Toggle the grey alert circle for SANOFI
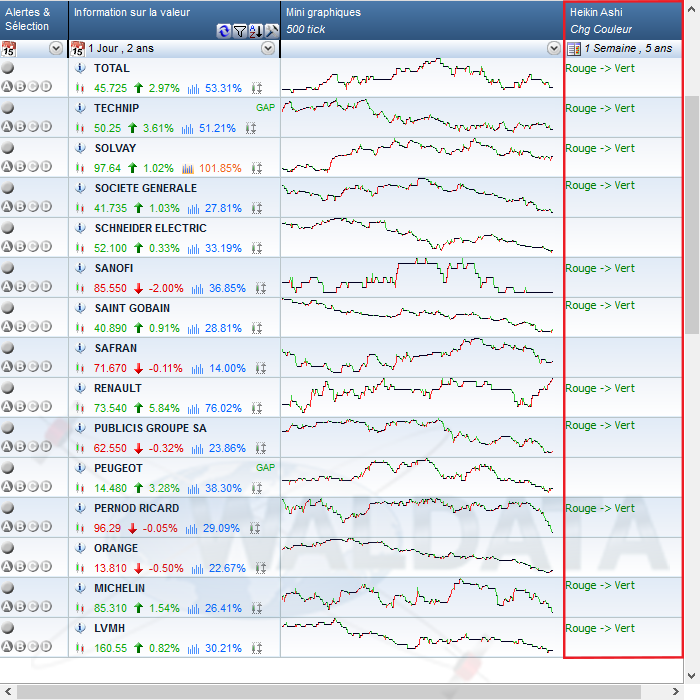Viewport: 700px width, 700px height. (8, 268)
